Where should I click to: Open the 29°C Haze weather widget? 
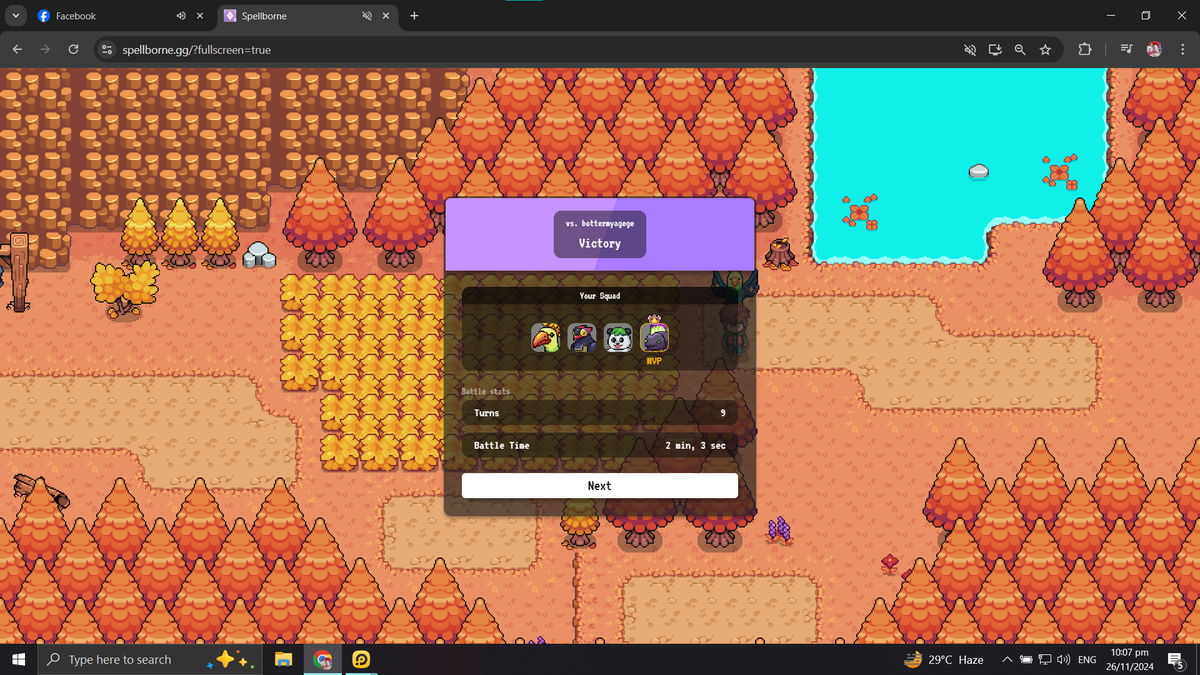(943, 659)
